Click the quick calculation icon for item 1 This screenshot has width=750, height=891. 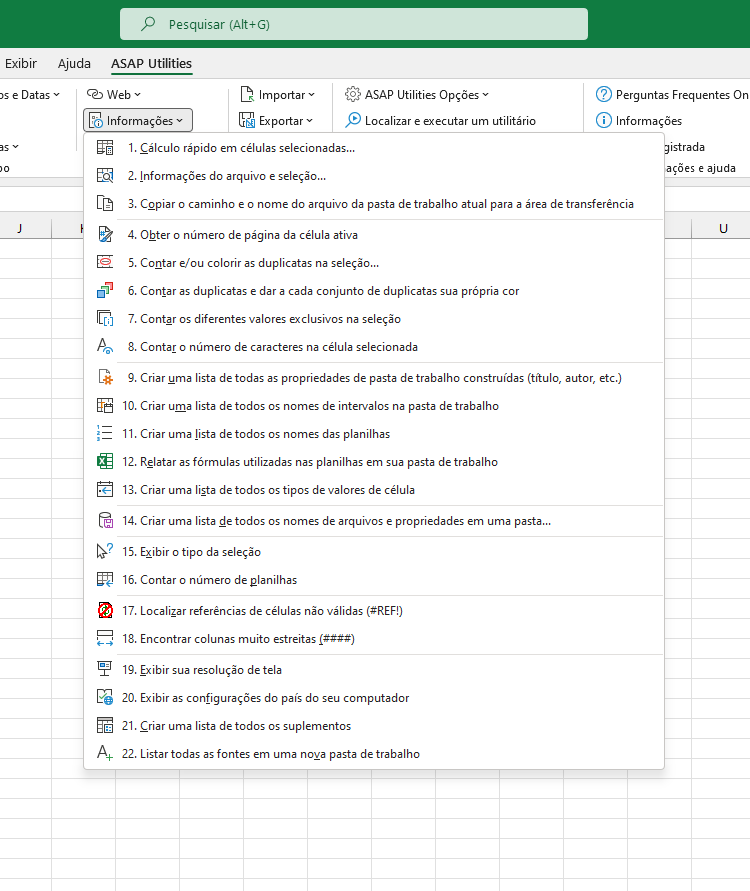105,148
